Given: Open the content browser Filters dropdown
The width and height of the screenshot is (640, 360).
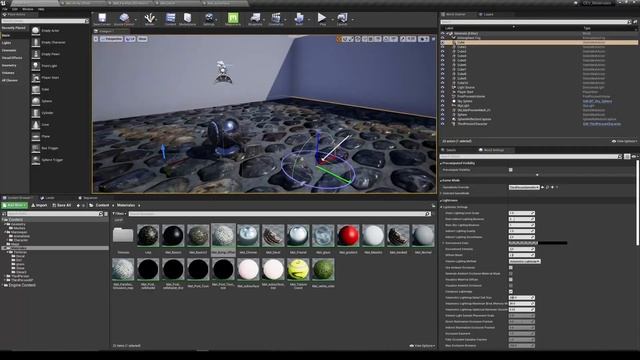Looking at the screenshot, I should click(x=119, y=214).
